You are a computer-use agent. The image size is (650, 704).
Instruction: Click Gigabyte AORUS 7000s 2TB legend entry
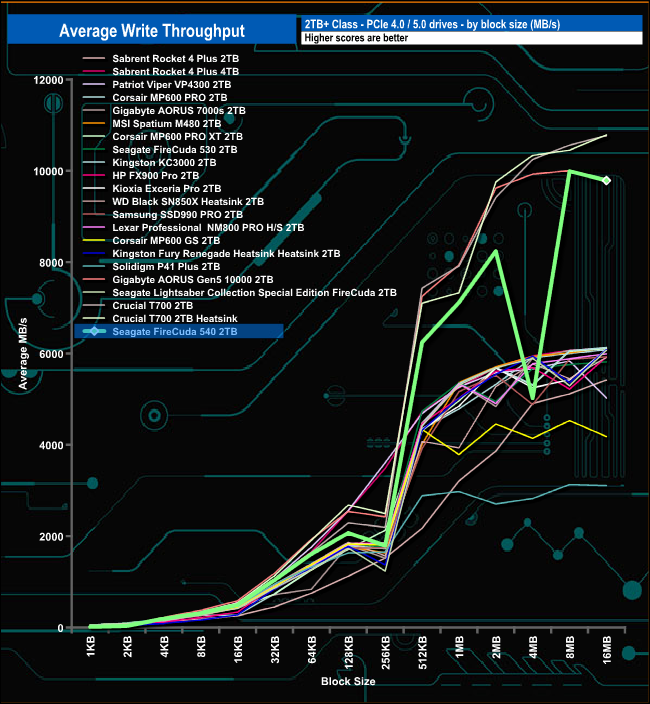[179, 110]
